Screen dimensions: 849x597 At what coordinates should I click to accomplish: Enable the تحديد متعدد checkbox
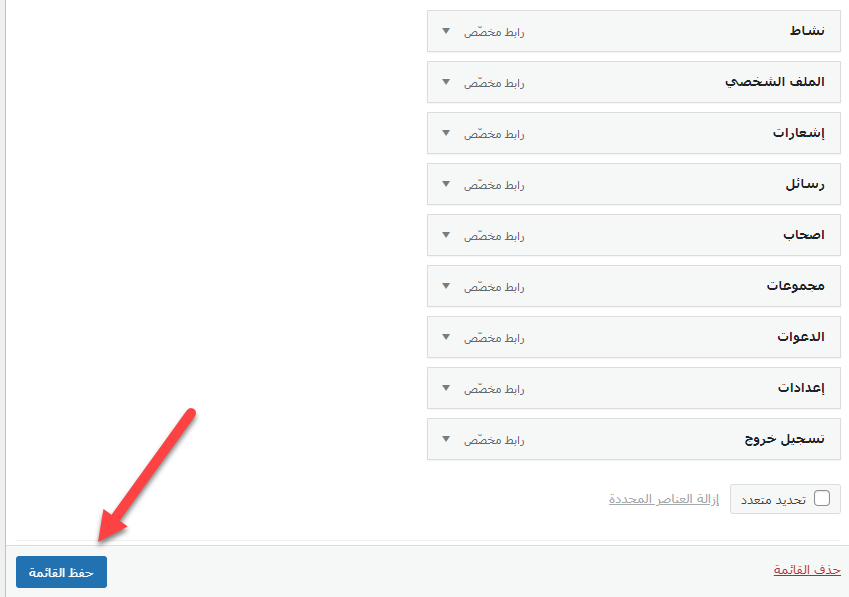[x=821, y=498]
